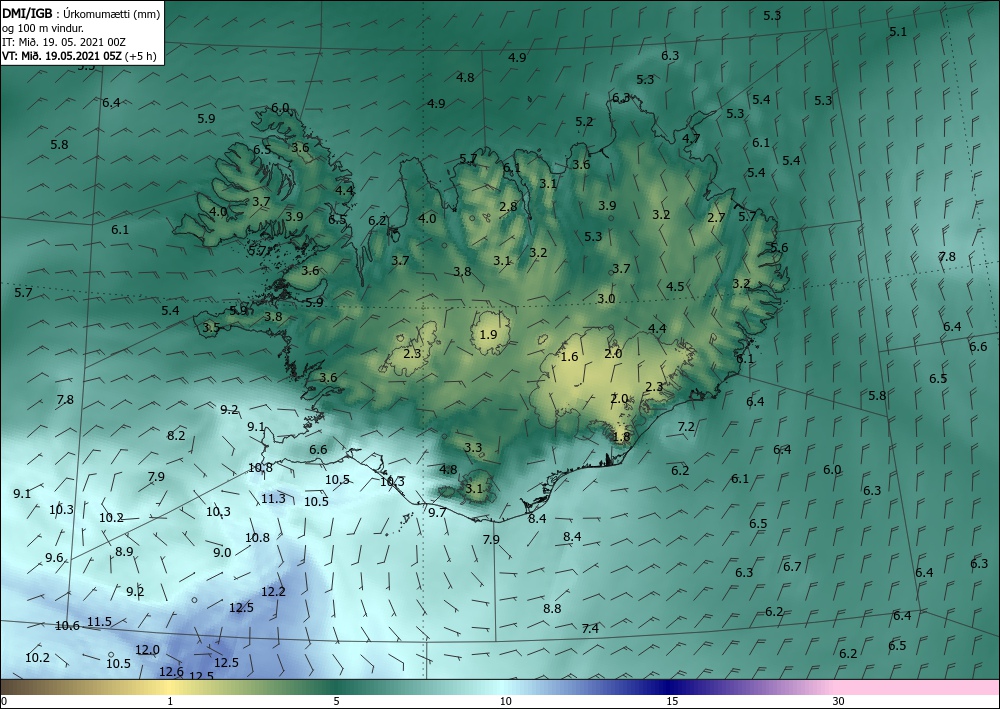
Task: Click the 12.6 value on the map
Action: [x=171, y=671]
